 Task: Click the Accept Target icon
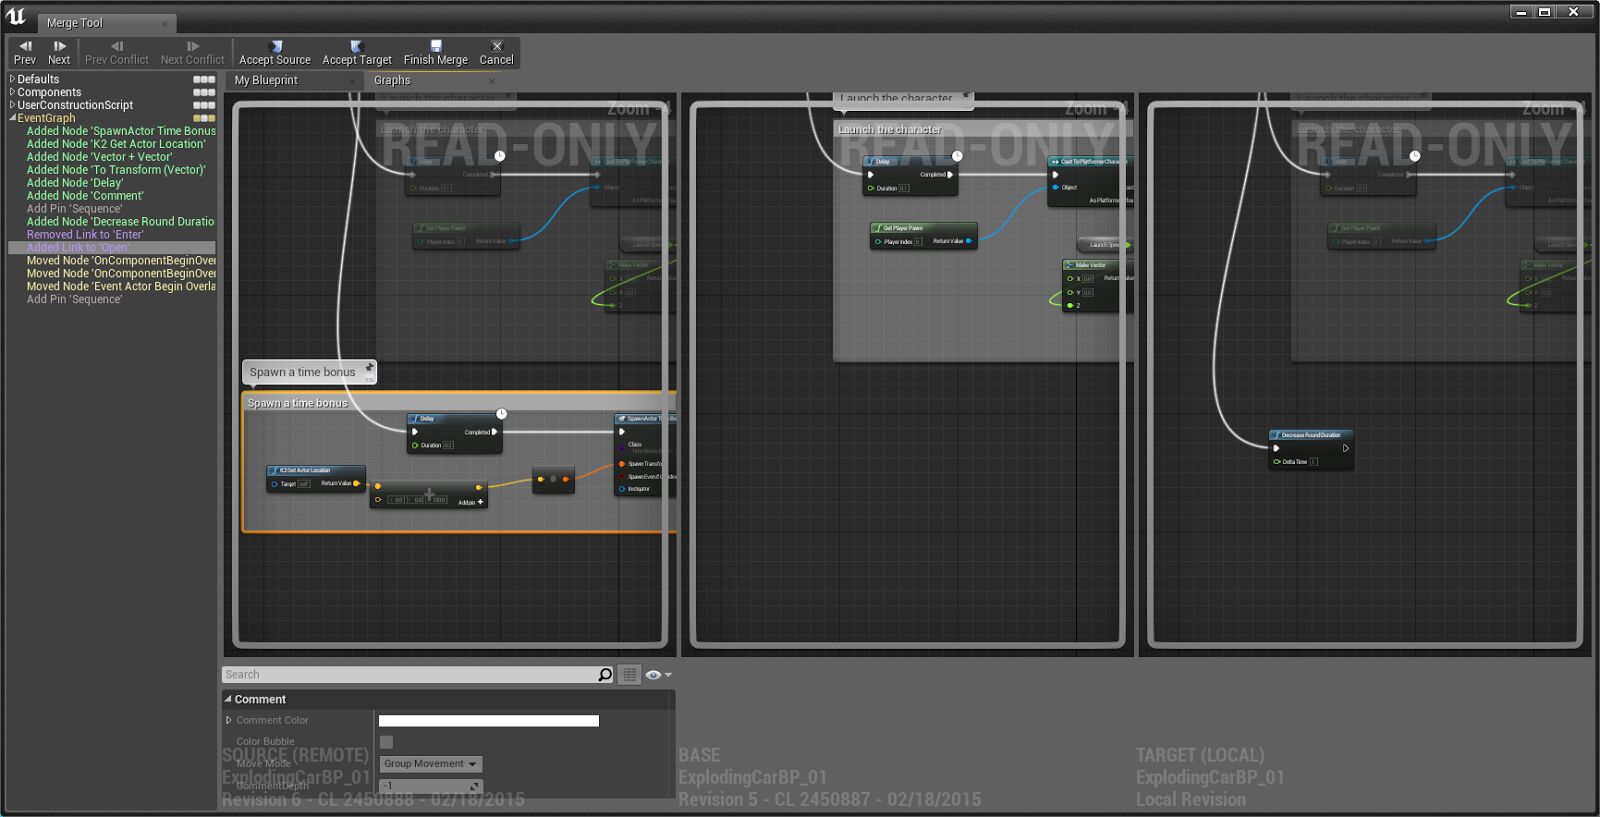[356, 46]
